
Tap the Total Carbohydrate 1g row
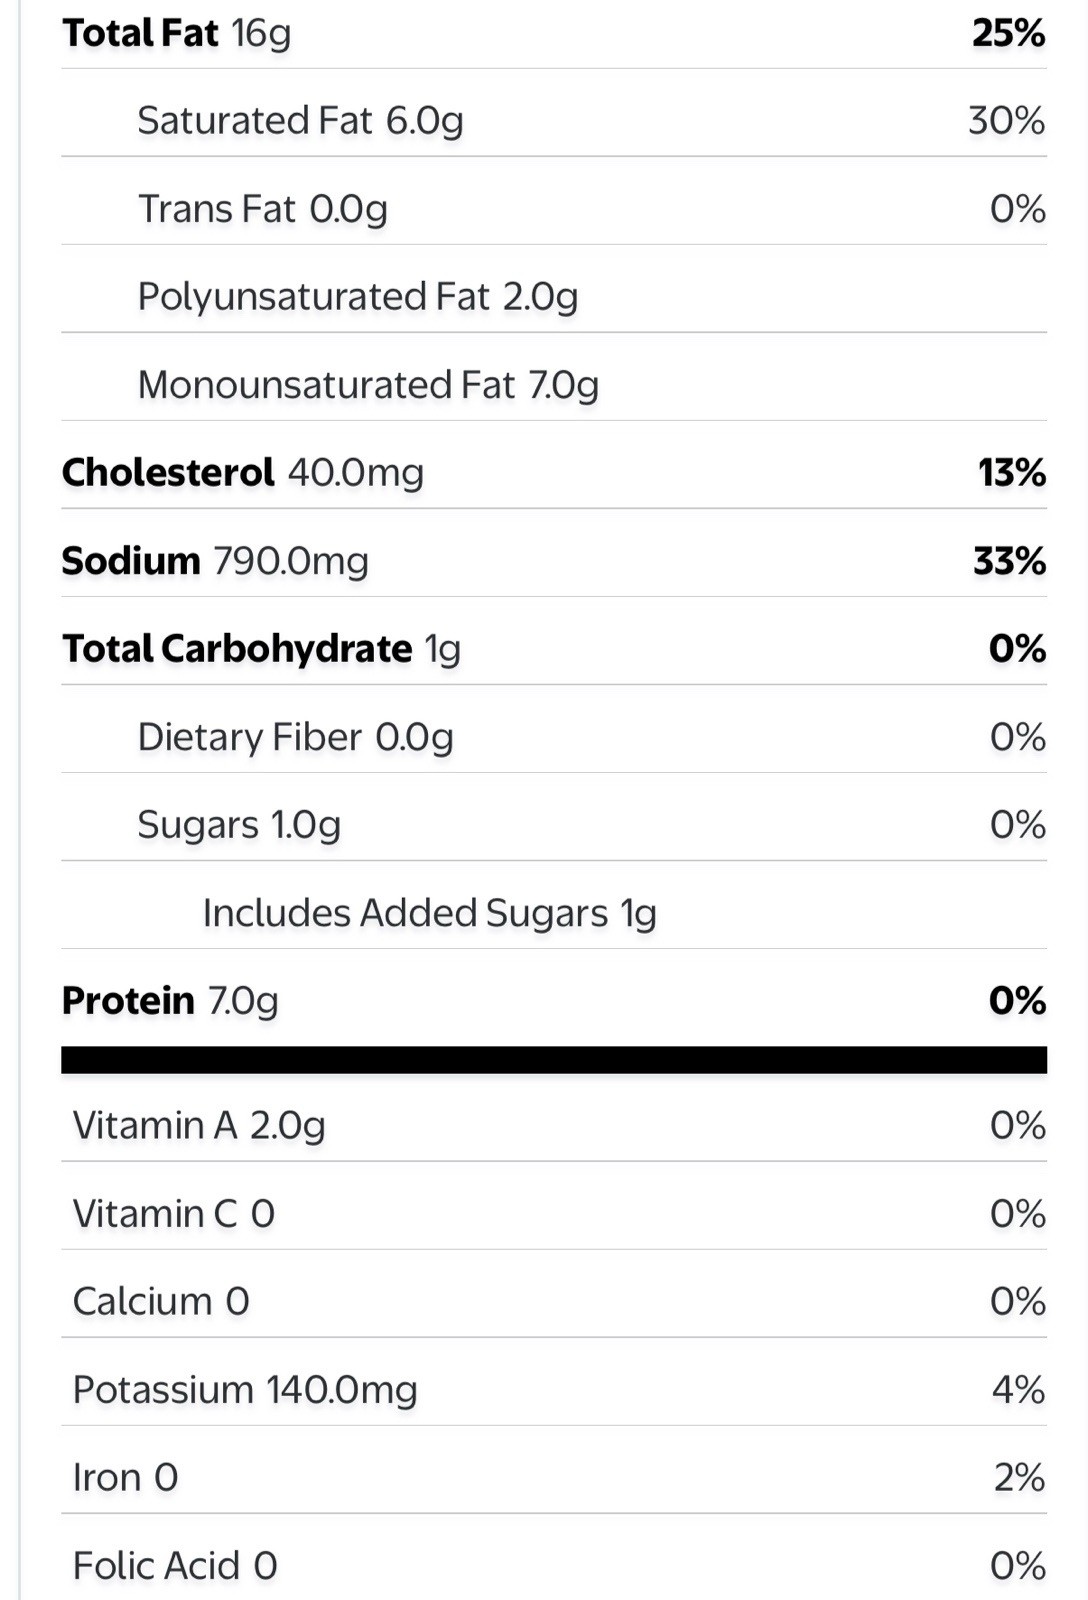554,648
